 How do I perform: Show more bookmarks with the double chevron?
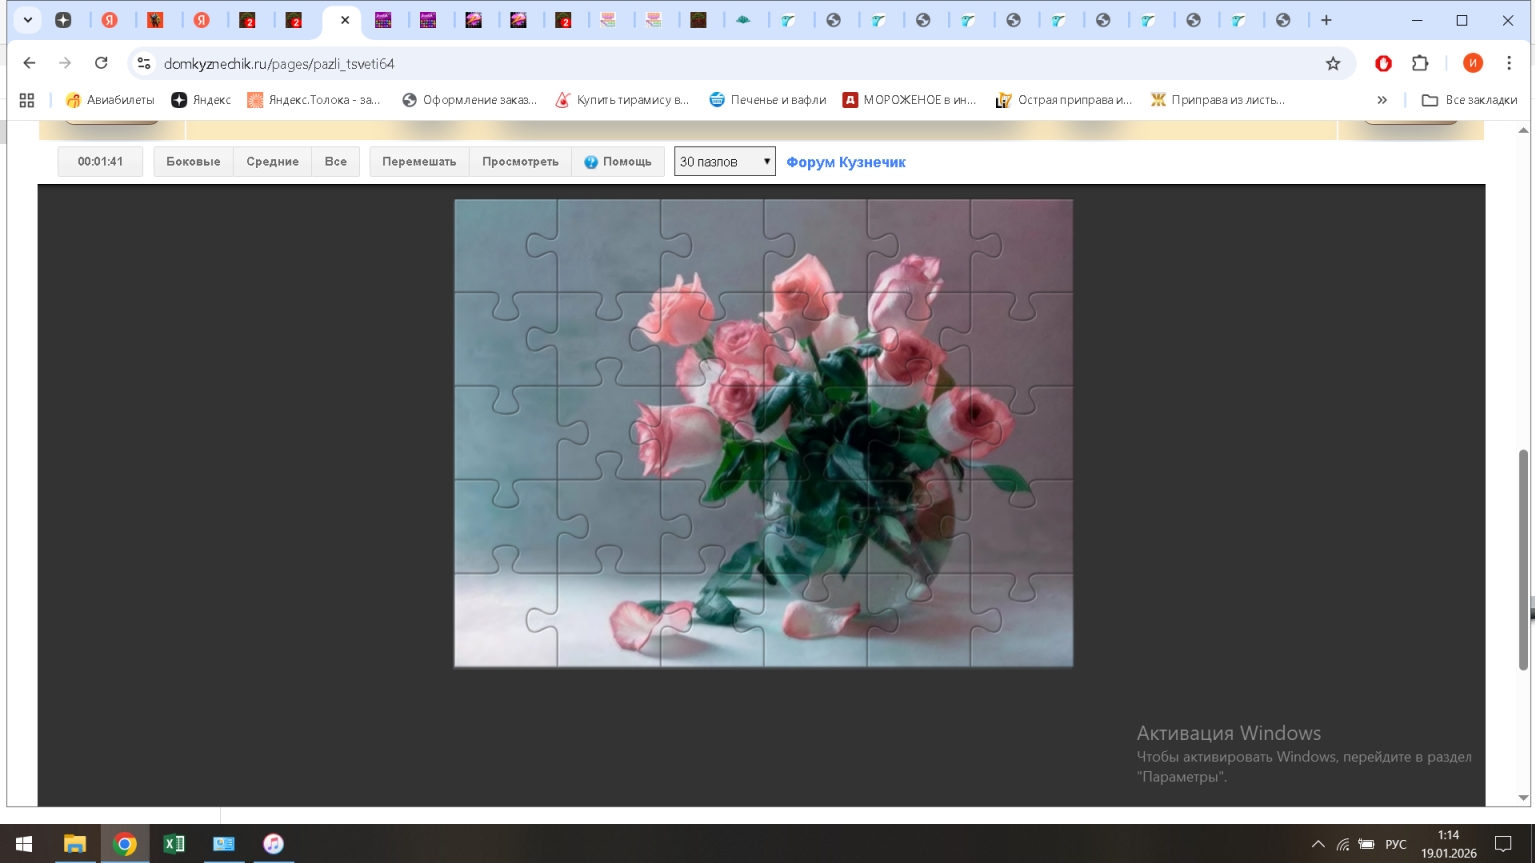pyautogui.click(x=1382, y=100)
